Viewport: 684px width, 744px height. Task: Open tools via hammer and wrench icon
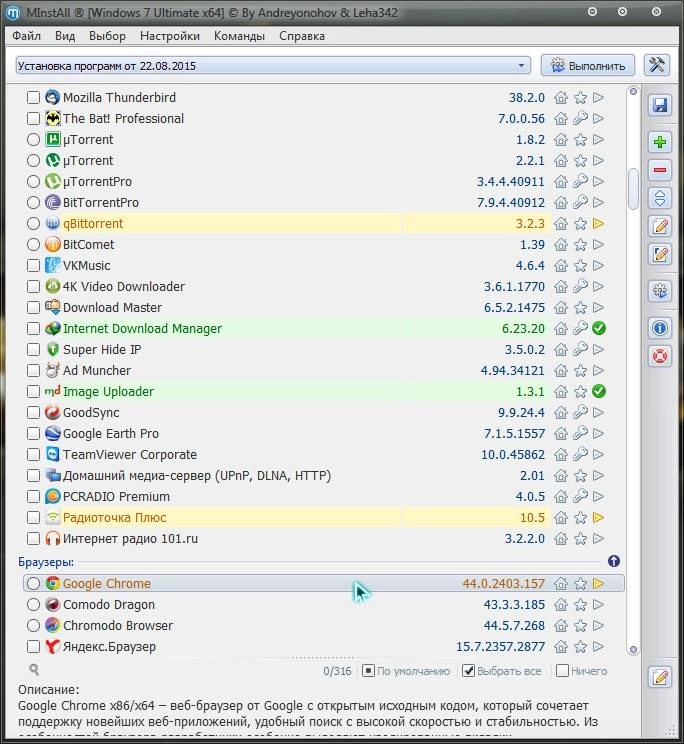(x=657, y=65)
